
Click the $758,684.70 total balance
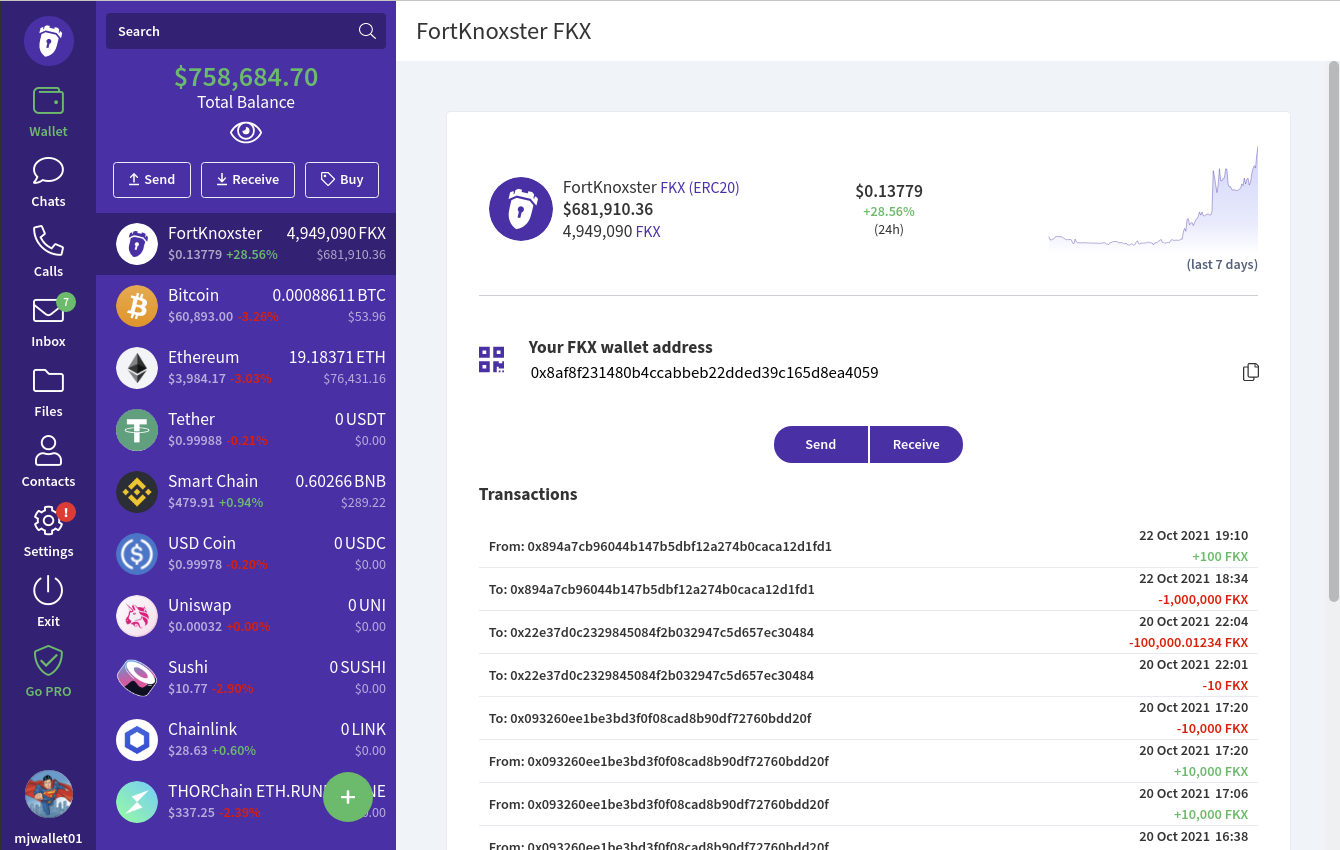[246, 77]
